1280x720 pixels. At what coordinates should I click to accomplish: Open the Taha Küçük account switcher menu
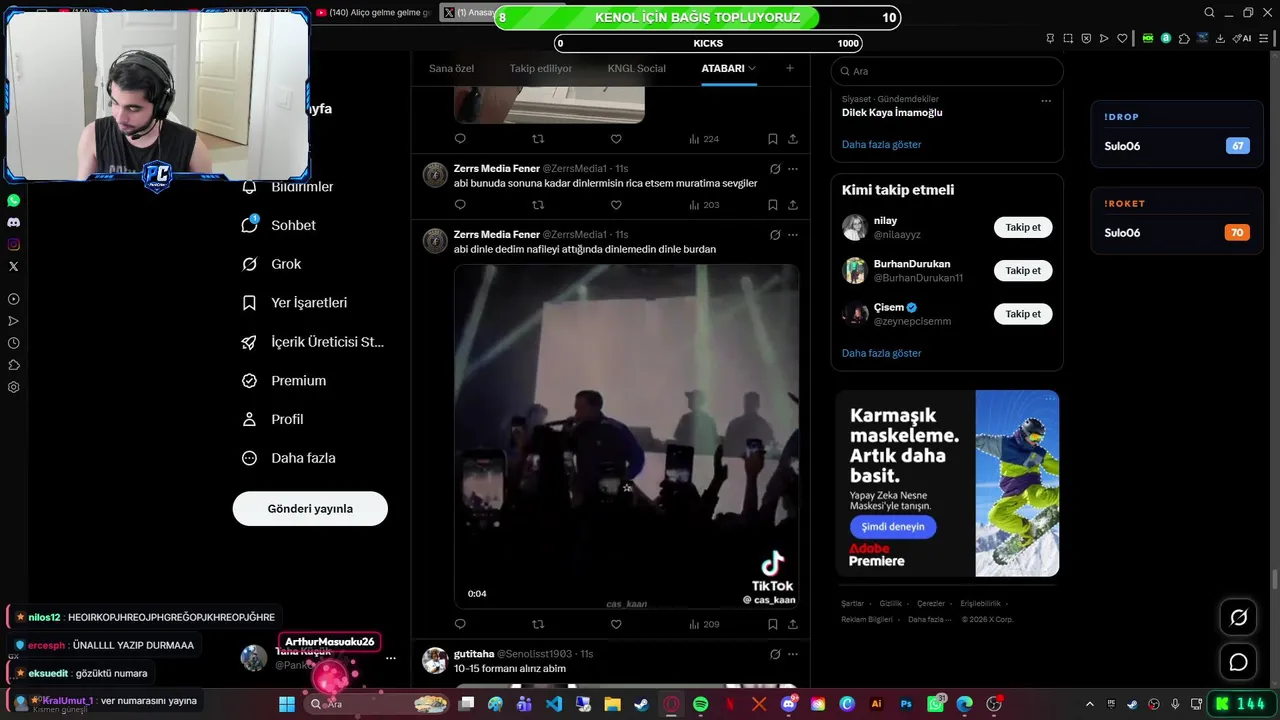click(x=391, y=658)
